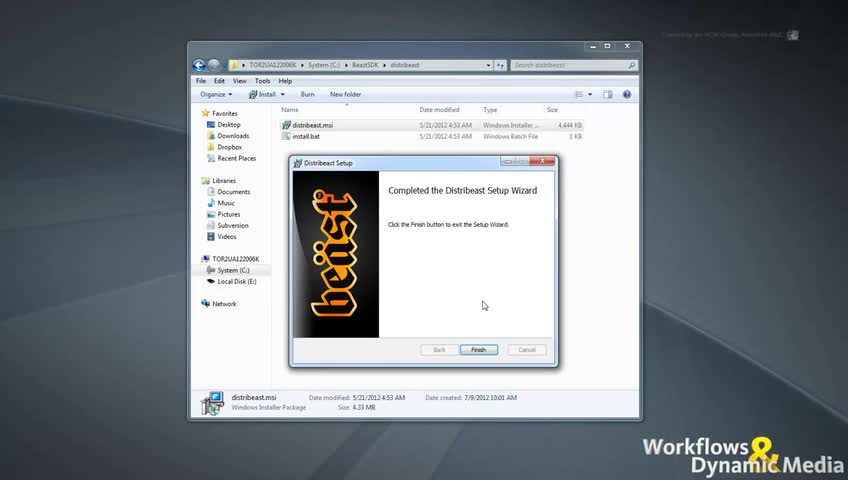The image size is (848, 480).
Task: Open the View menu
Action: pos(240,81)
